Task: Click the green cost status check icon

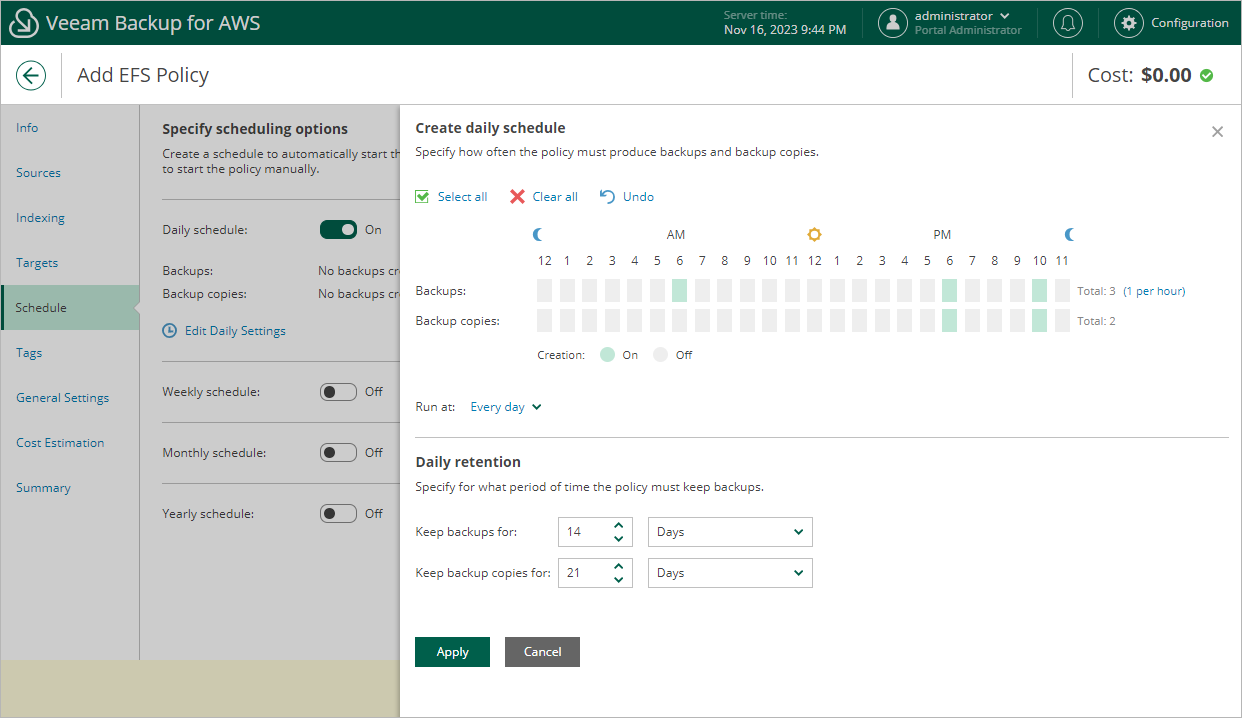Action: pos(1207,75)
